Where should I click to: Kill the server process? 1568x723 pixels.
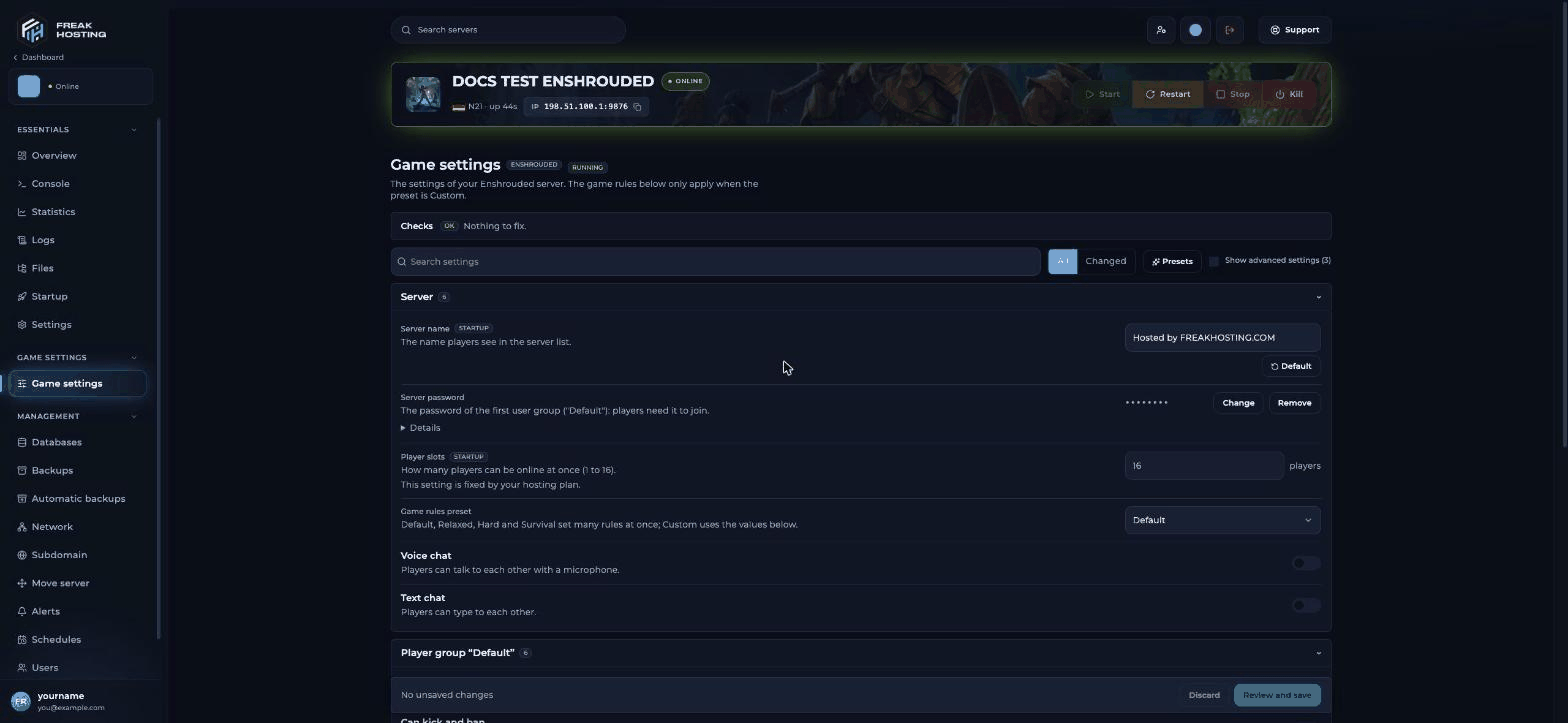tap(1289, 94)
